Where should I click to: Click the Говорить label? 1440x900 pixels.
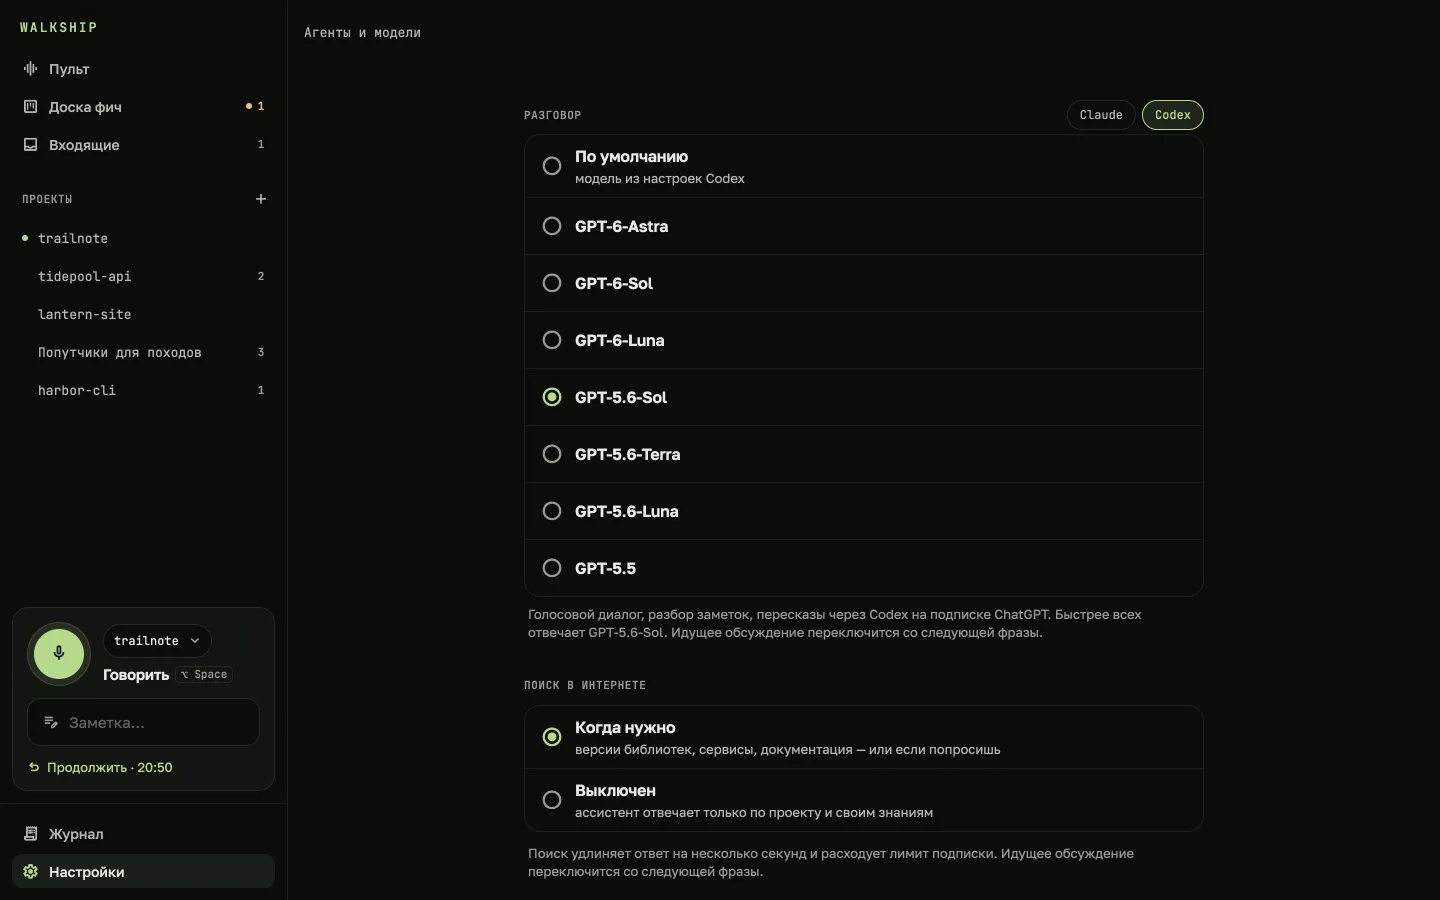pyautogui.click(x=136, y=675)
